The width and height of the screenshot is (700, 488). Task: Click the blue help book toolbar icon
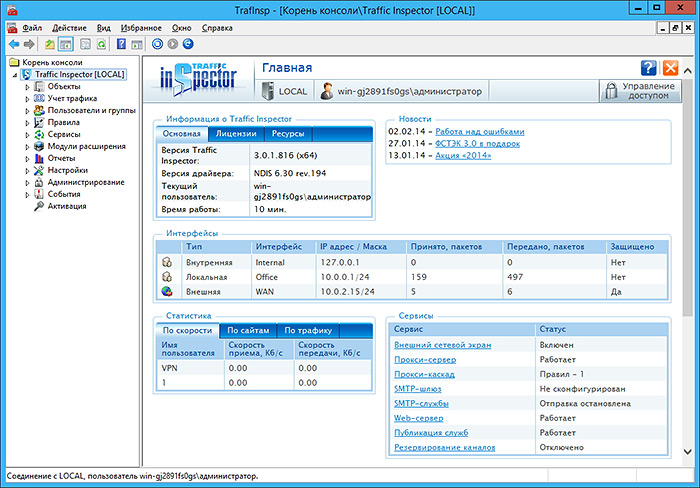(x=121, y=44)
